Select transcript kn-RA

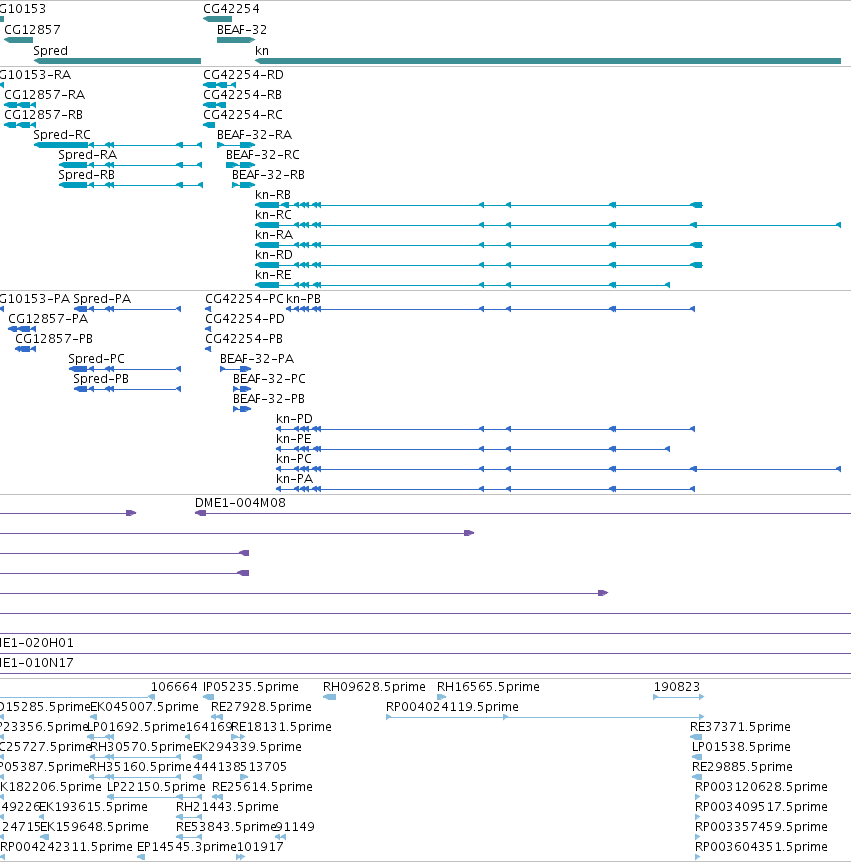479,245
